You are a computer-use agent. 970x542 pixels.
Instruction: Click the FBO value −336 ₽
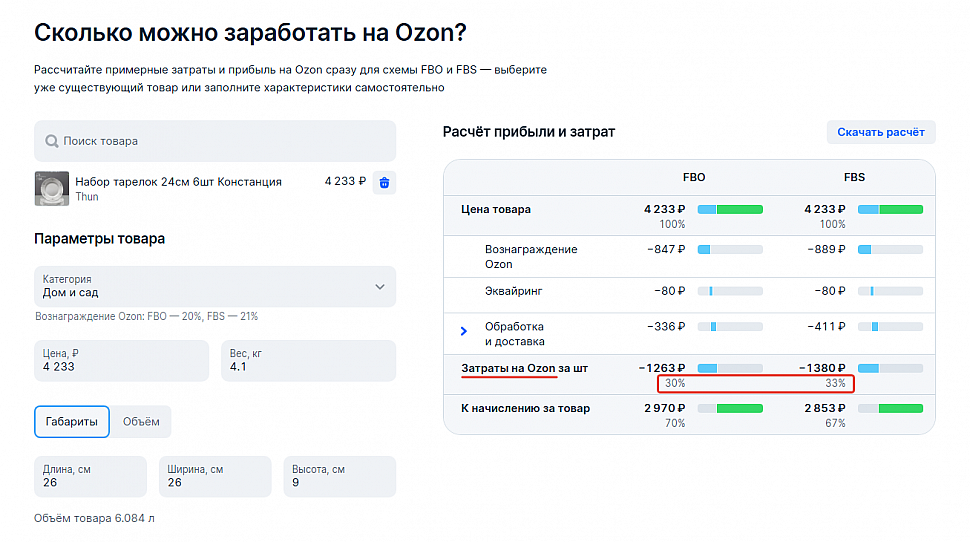pos(666,326)
